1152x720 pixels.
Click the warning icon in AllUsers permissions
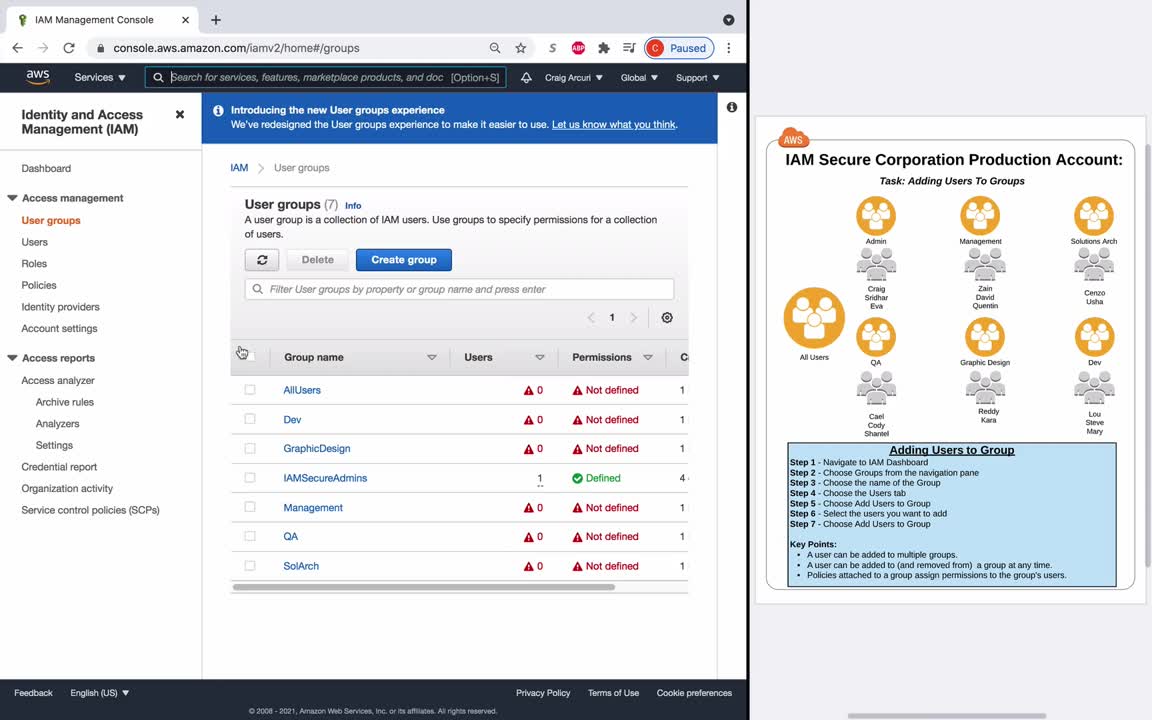577,390
